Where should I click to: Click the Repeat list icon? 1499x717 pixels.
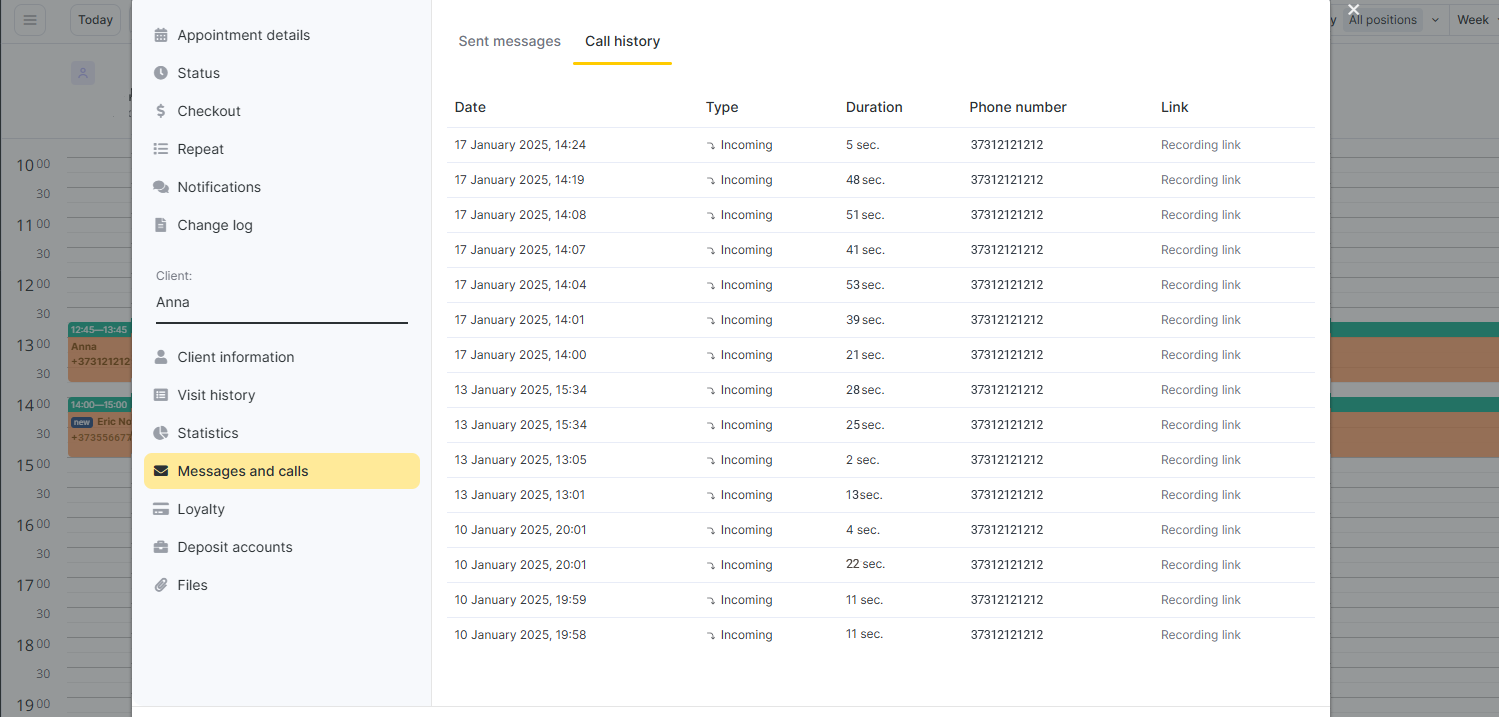point(161,149)
